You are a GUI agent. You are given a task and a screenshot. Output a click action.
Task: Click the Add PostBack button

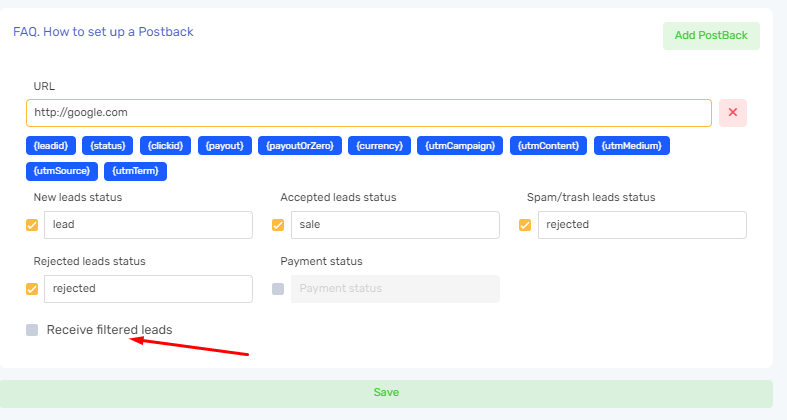coord(710,35)
